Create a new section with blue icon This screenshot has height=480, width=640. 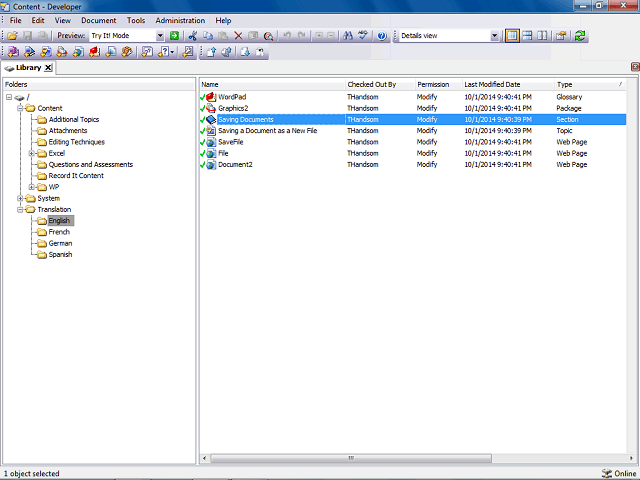[29, 52]
